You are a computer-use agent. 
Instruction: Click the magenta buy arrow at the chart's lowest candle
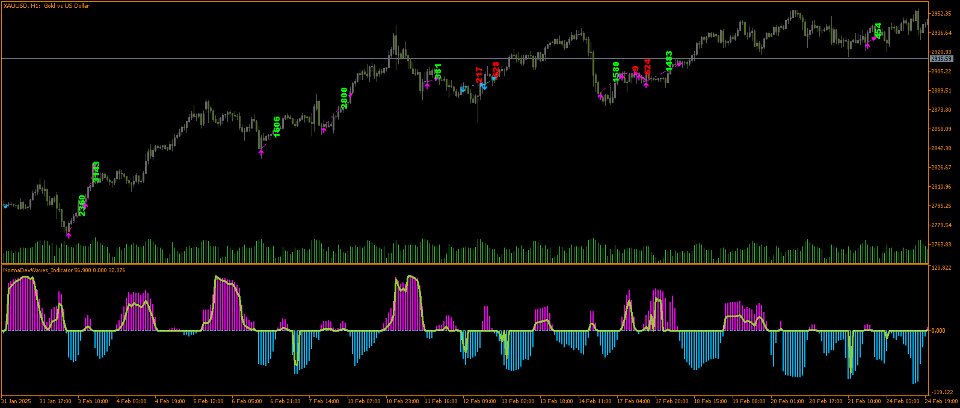click(69, 234)
